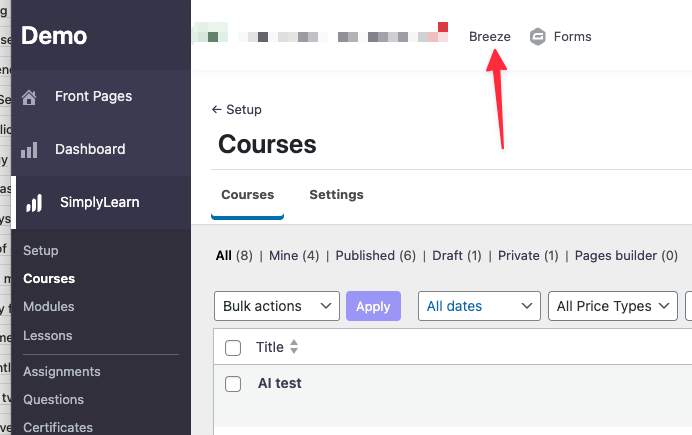Select the Courses tab

coord(247,195)
